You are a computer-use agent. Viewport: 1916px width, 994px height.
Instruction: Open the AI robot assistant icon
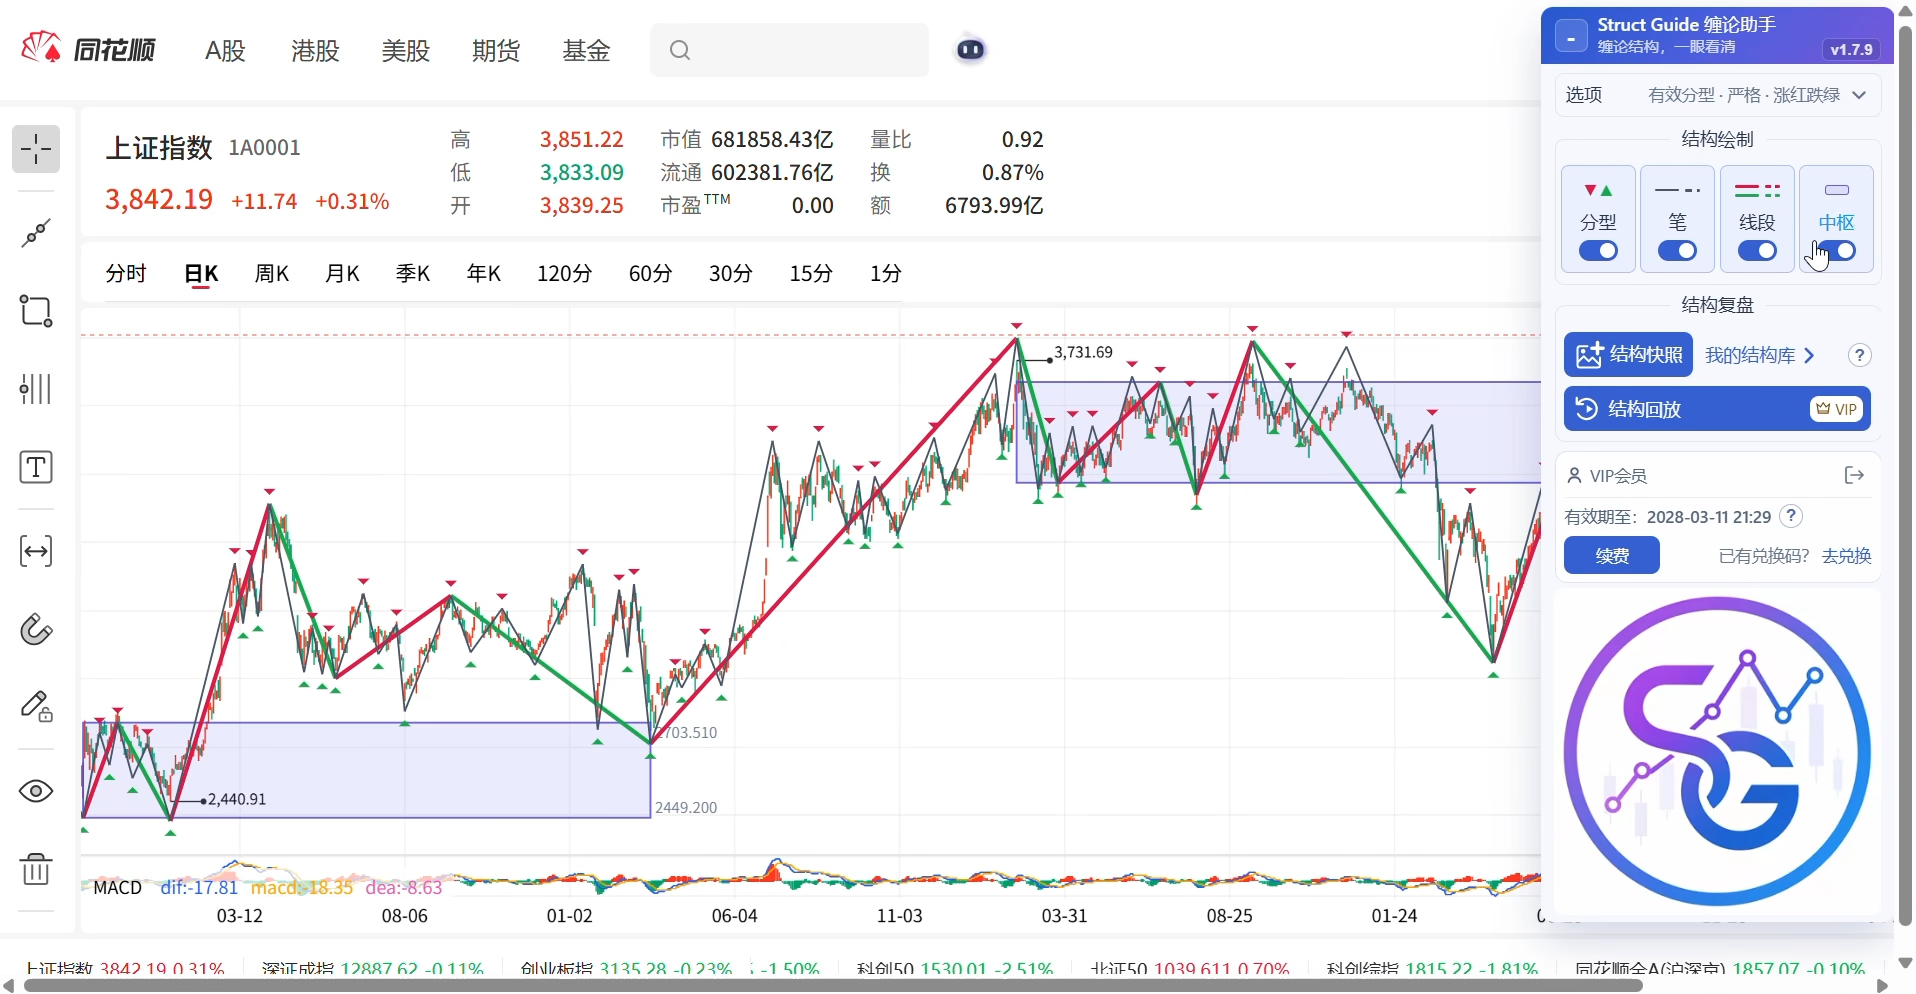point(970,49)
